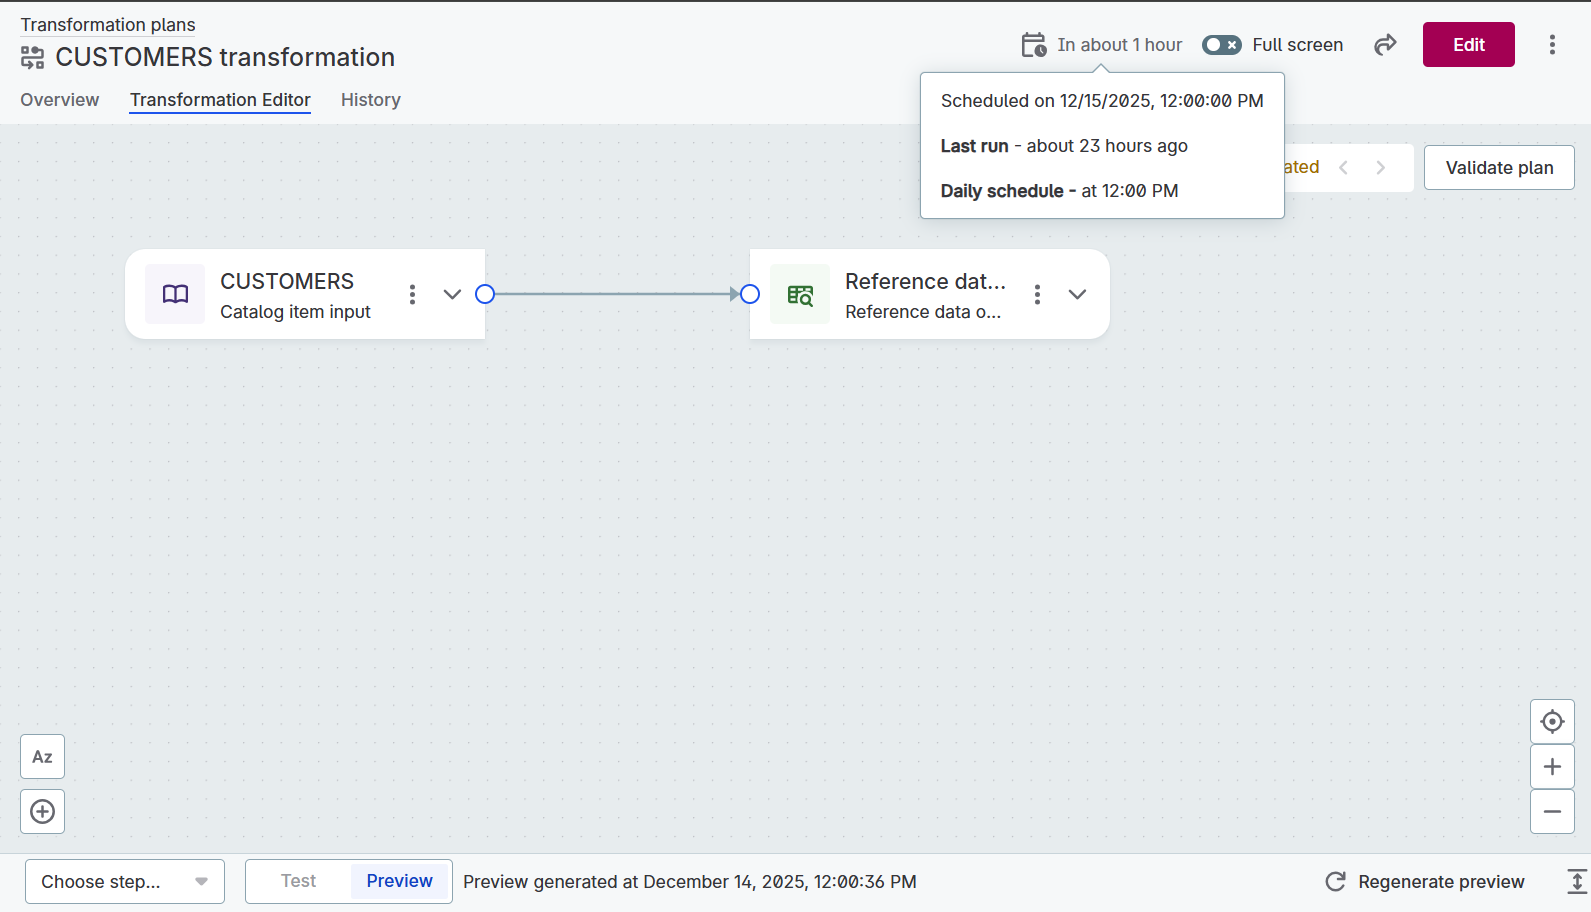Click the Az labels icon button
The width and height of the screenshot is (1591, 912).
(x=42, y=757)
